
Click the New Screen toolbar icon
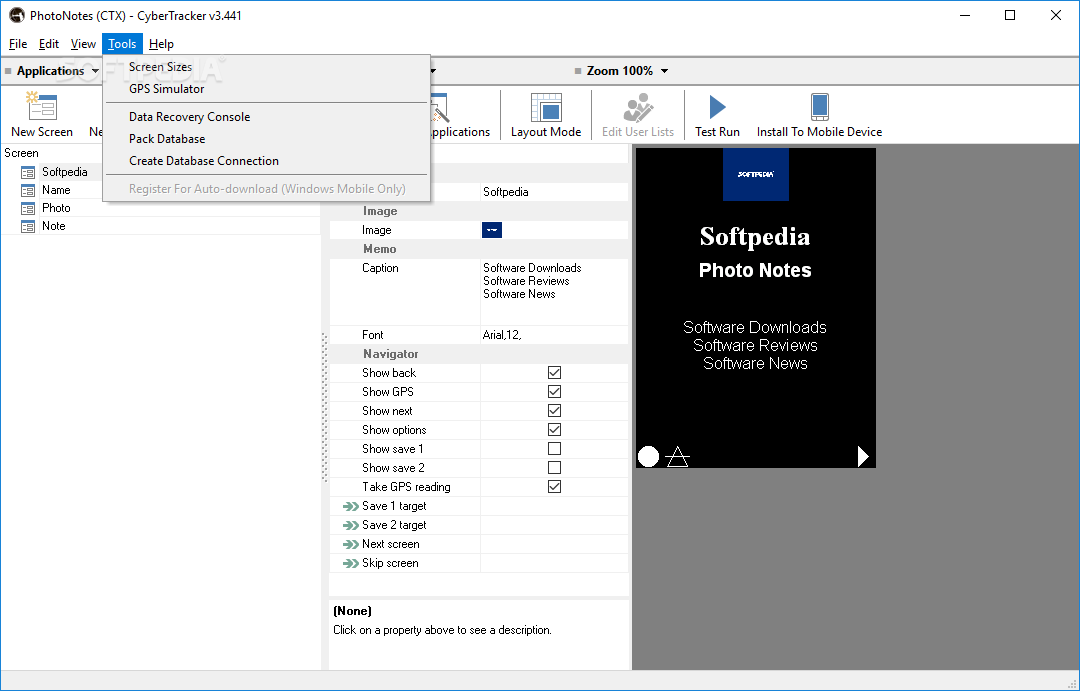[x=41, y=107]
